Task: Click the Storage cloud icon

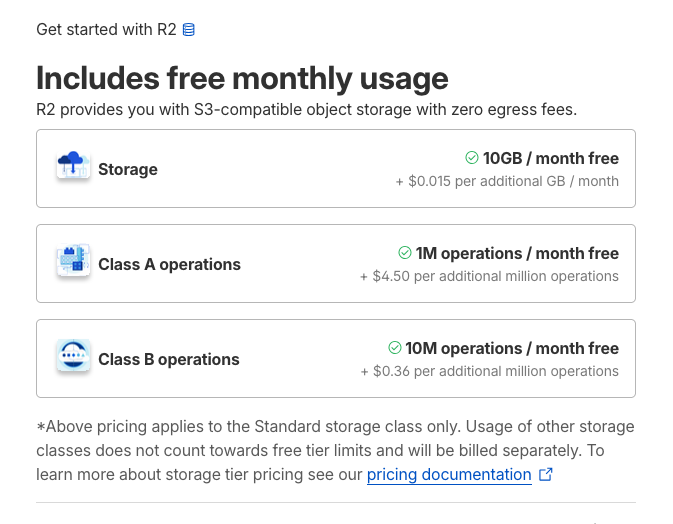Action: click(74, 167)
